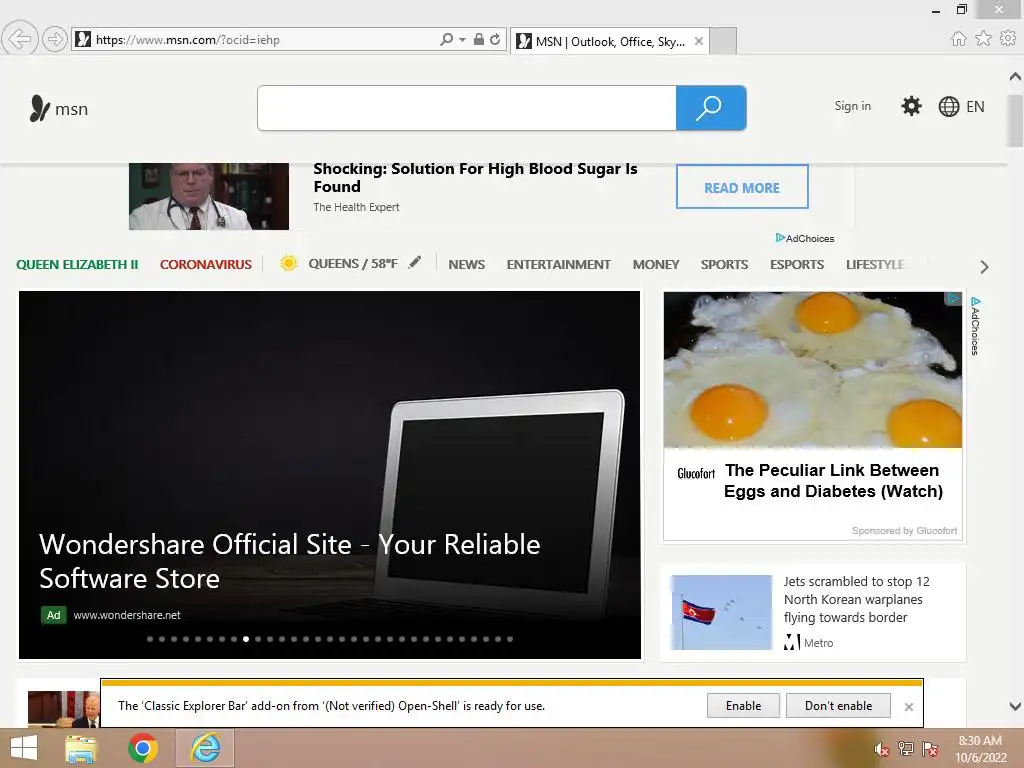
Task: Click the browser Back arrow button
Action: (20, 39)
